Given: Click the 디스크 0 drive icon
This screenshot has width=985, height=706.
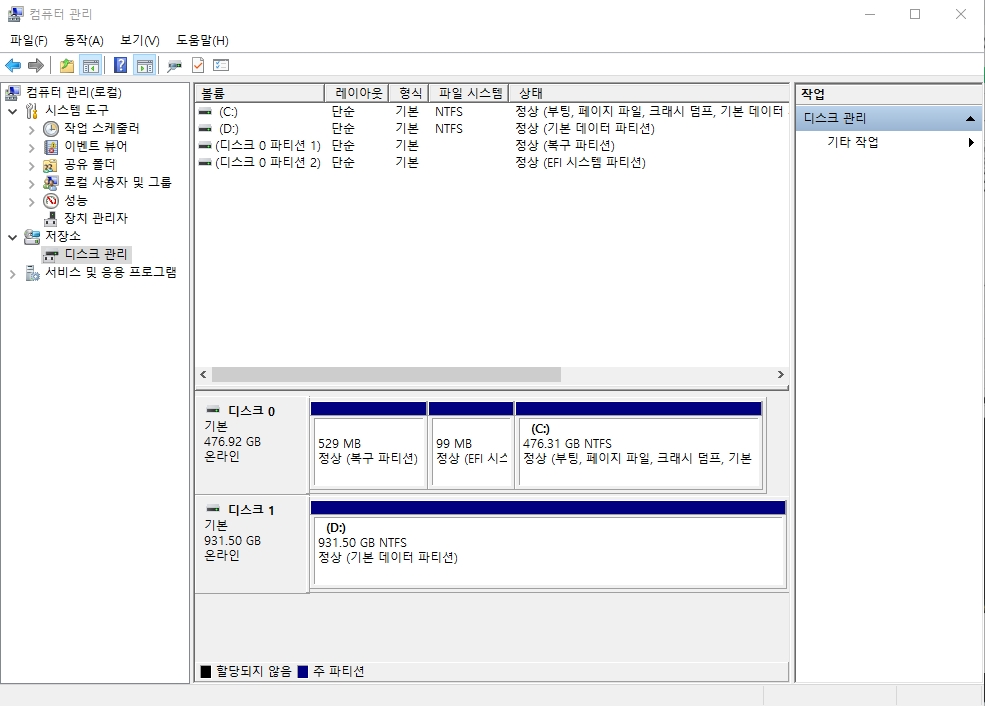Looking at the screenshot, I should coord(214,410).
